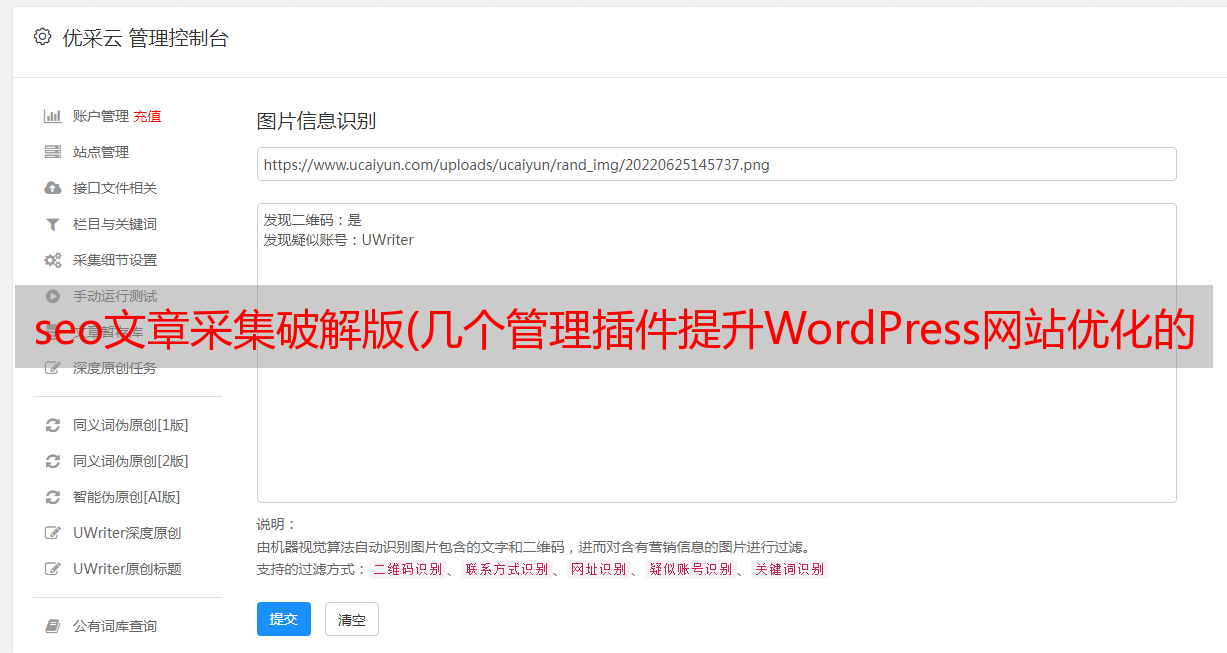The width and height of the screenshot is (1227, 653).
Task: Click the book icon beside 公有词库查询
Action: (x=53, y=626)
